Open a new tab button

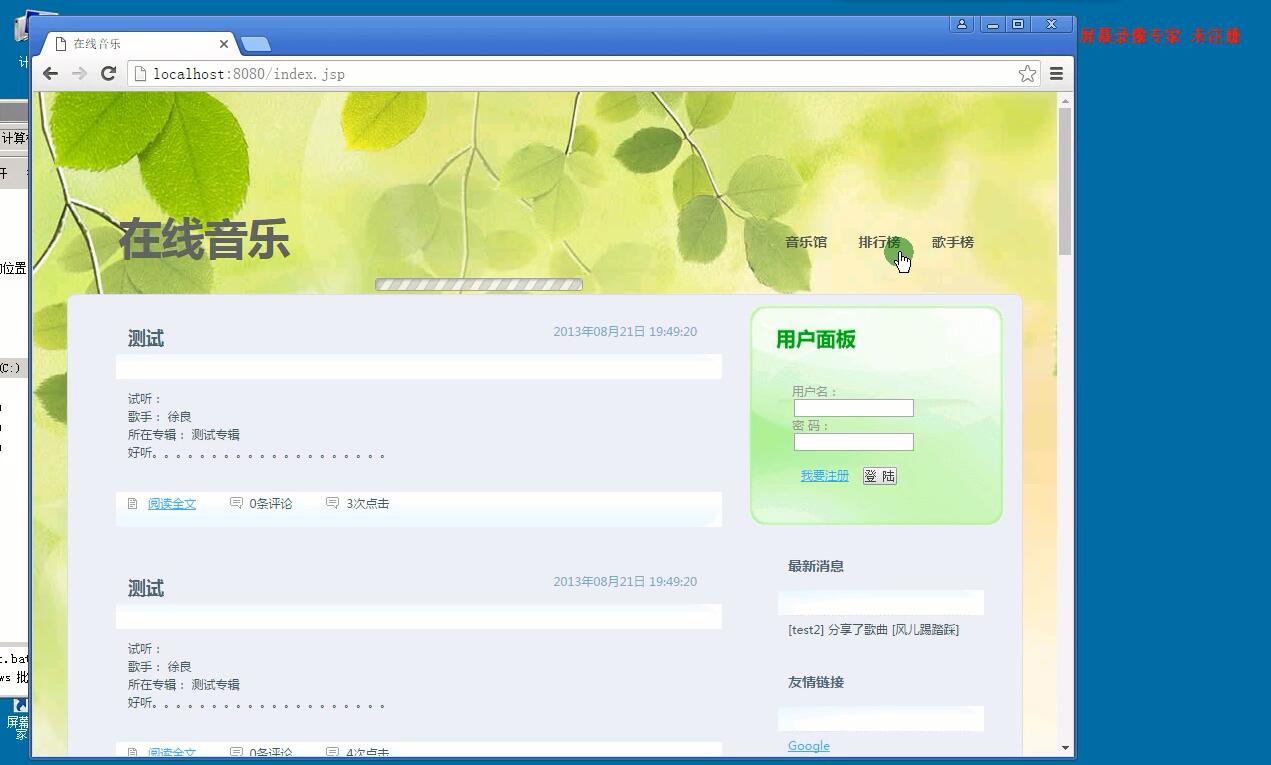coord(256,44)
